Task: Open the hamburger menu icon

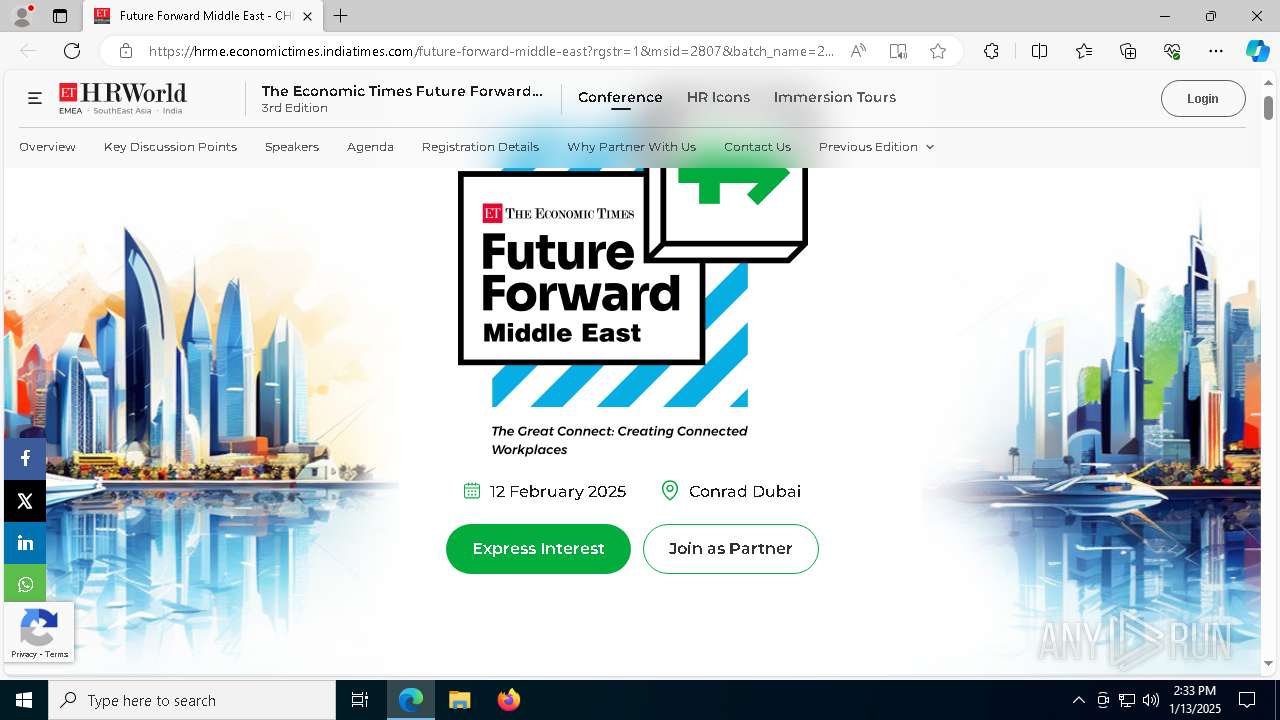Action: [35, 98]
